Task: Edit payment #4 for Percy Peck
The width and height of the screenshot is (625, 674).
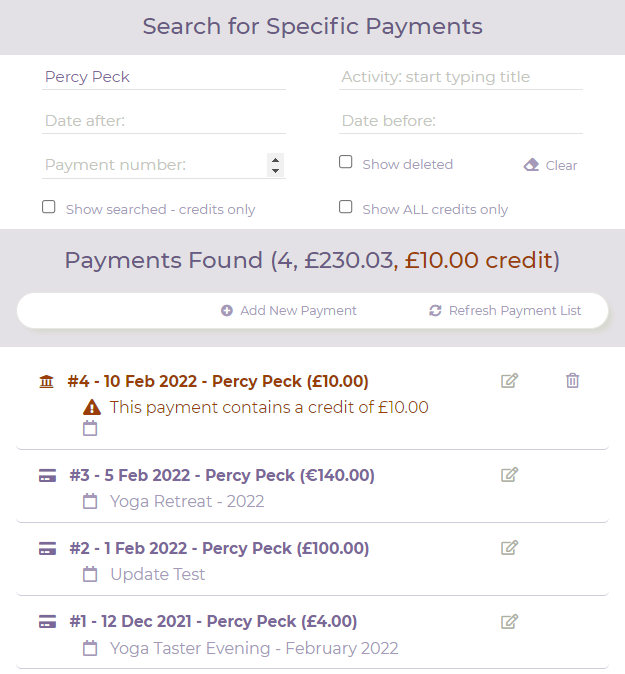Action: click(x=510, y=380)
